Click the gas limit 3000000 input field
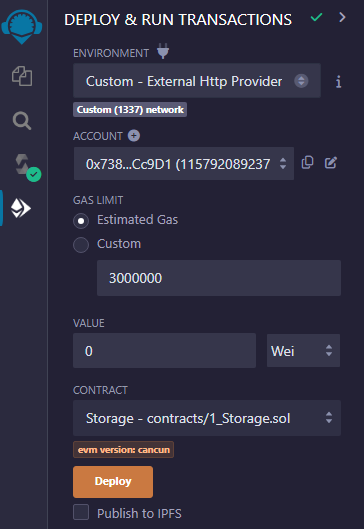This screenshot has height=529, width=364. point(219,278)
